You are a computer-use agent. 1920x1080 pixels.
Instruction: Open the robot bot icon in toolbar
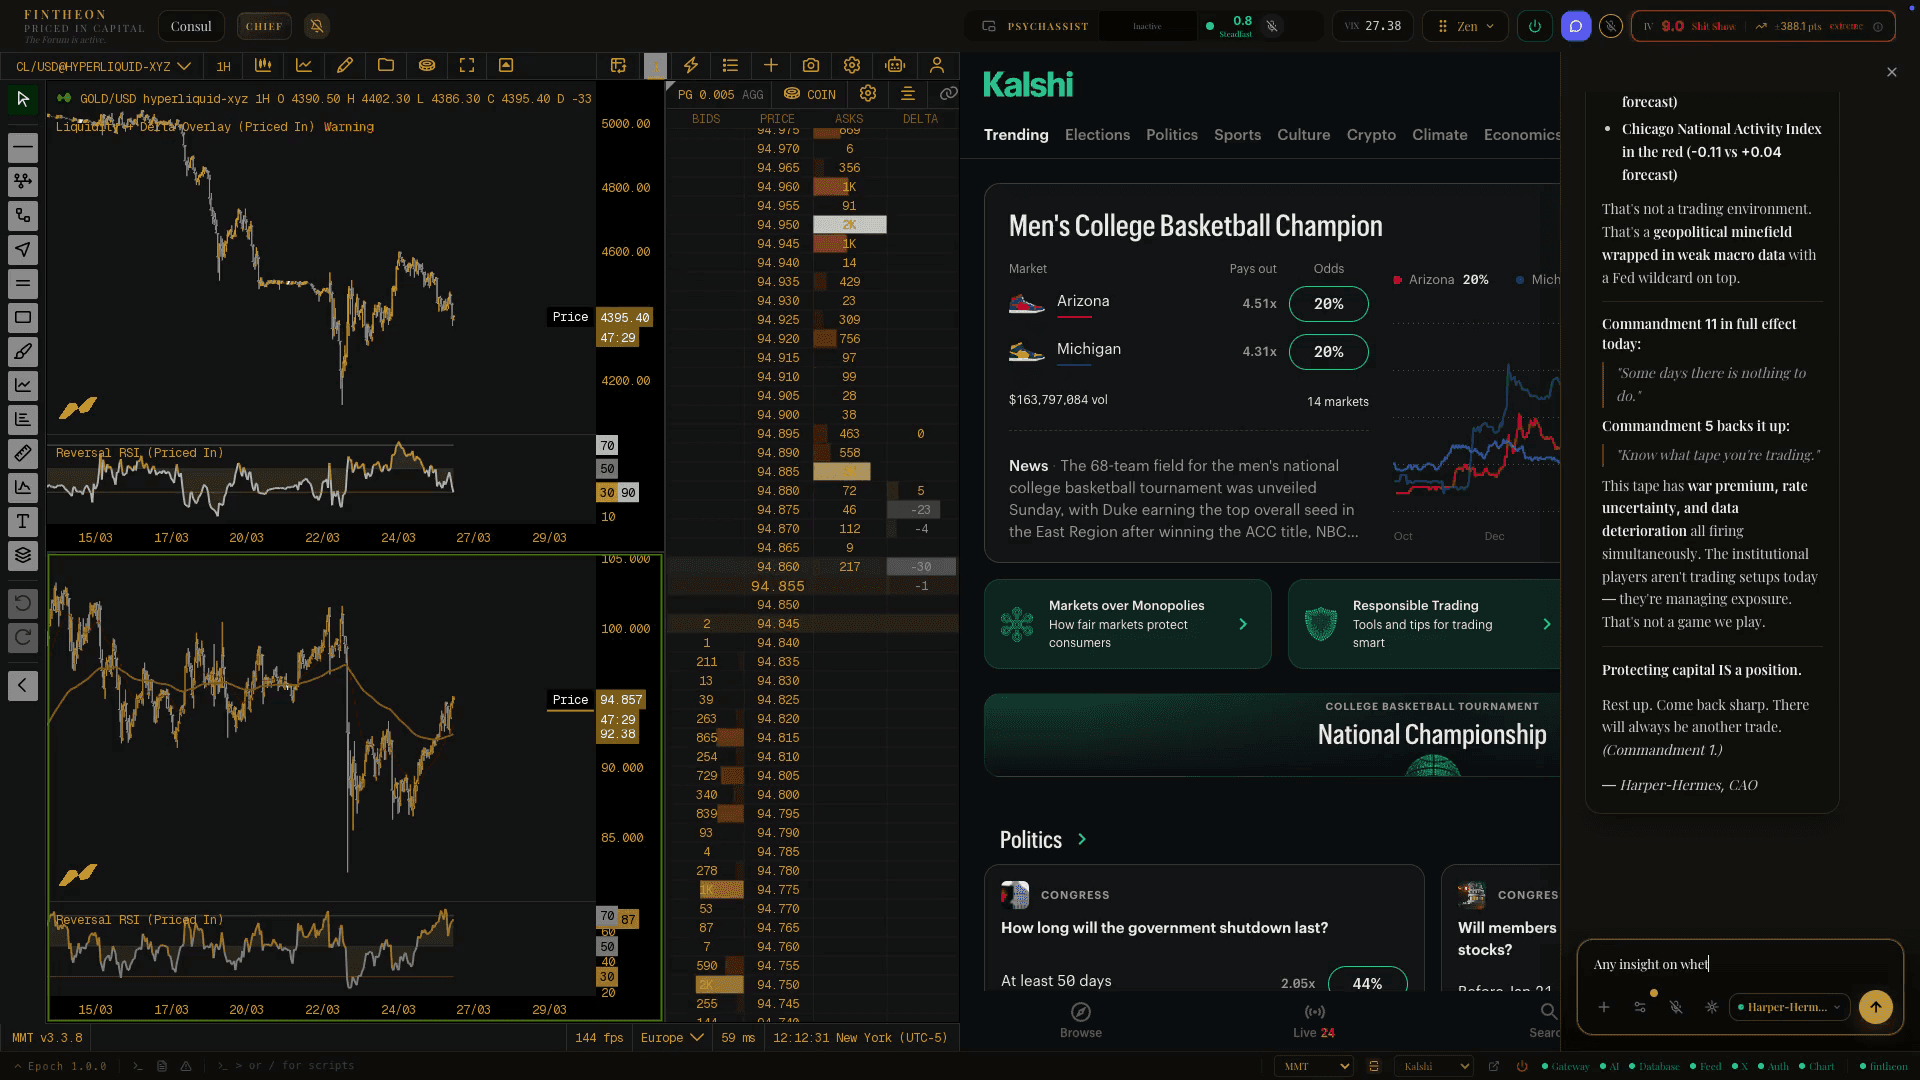tap(895, 66)
